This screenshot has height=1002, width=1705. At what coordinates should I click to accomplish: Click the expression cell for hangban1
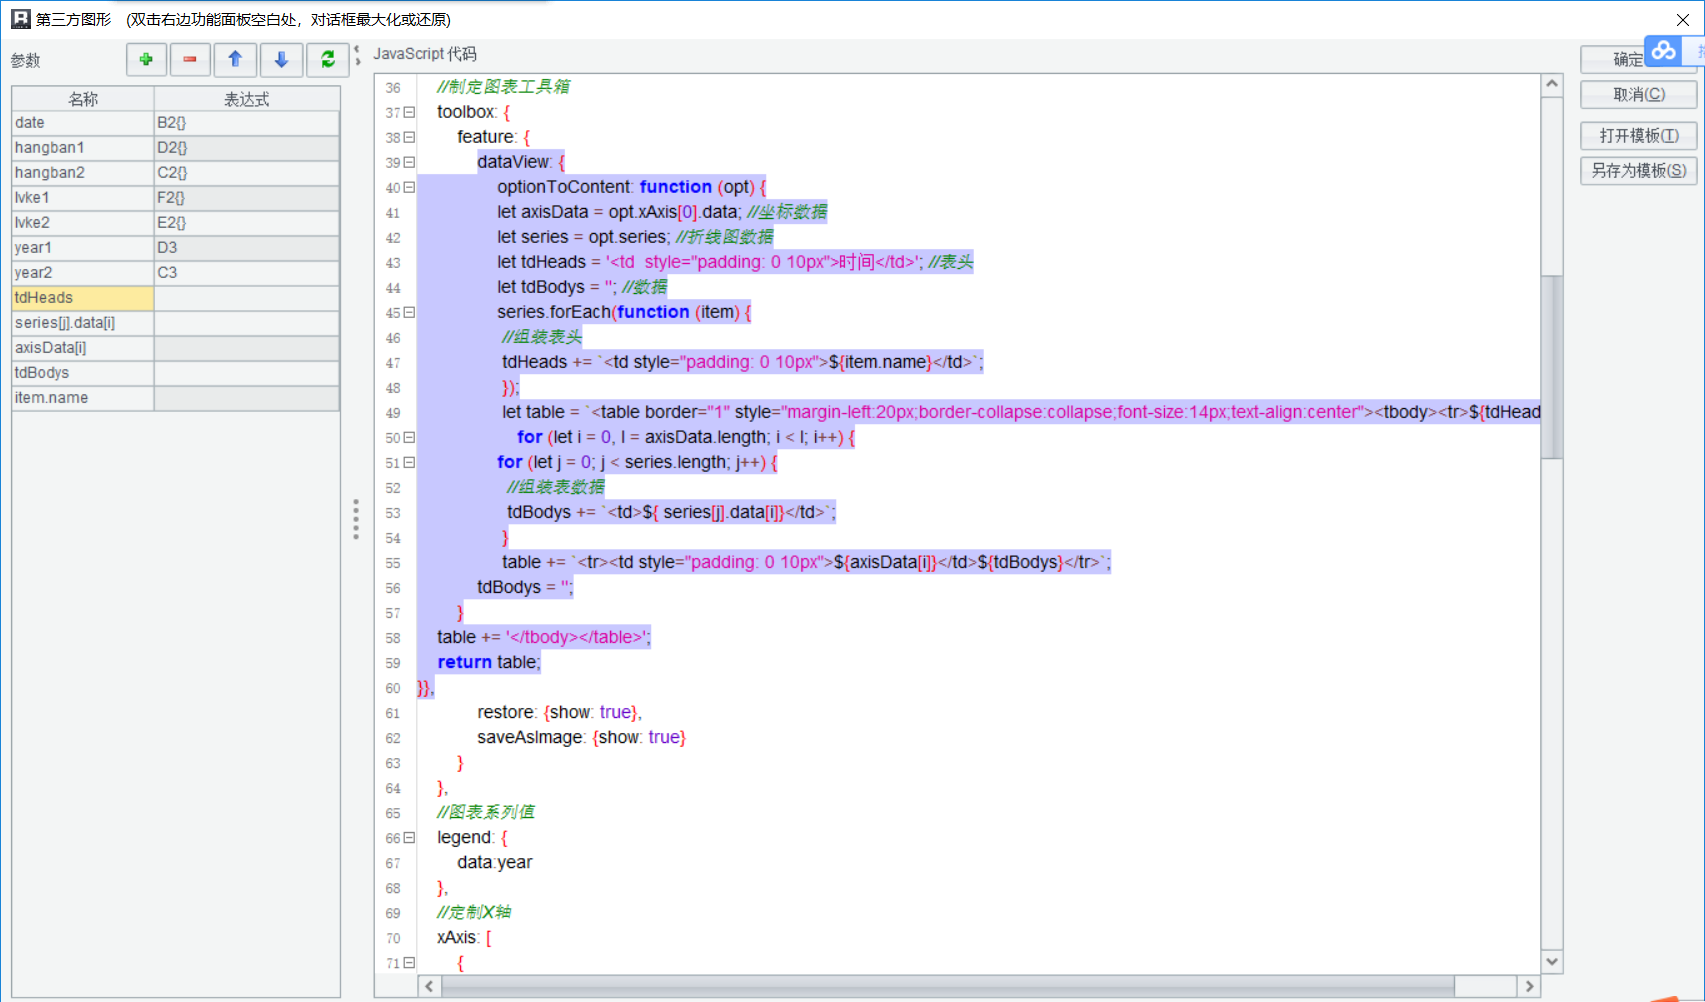pyautogui.click(x=246, y=148)
